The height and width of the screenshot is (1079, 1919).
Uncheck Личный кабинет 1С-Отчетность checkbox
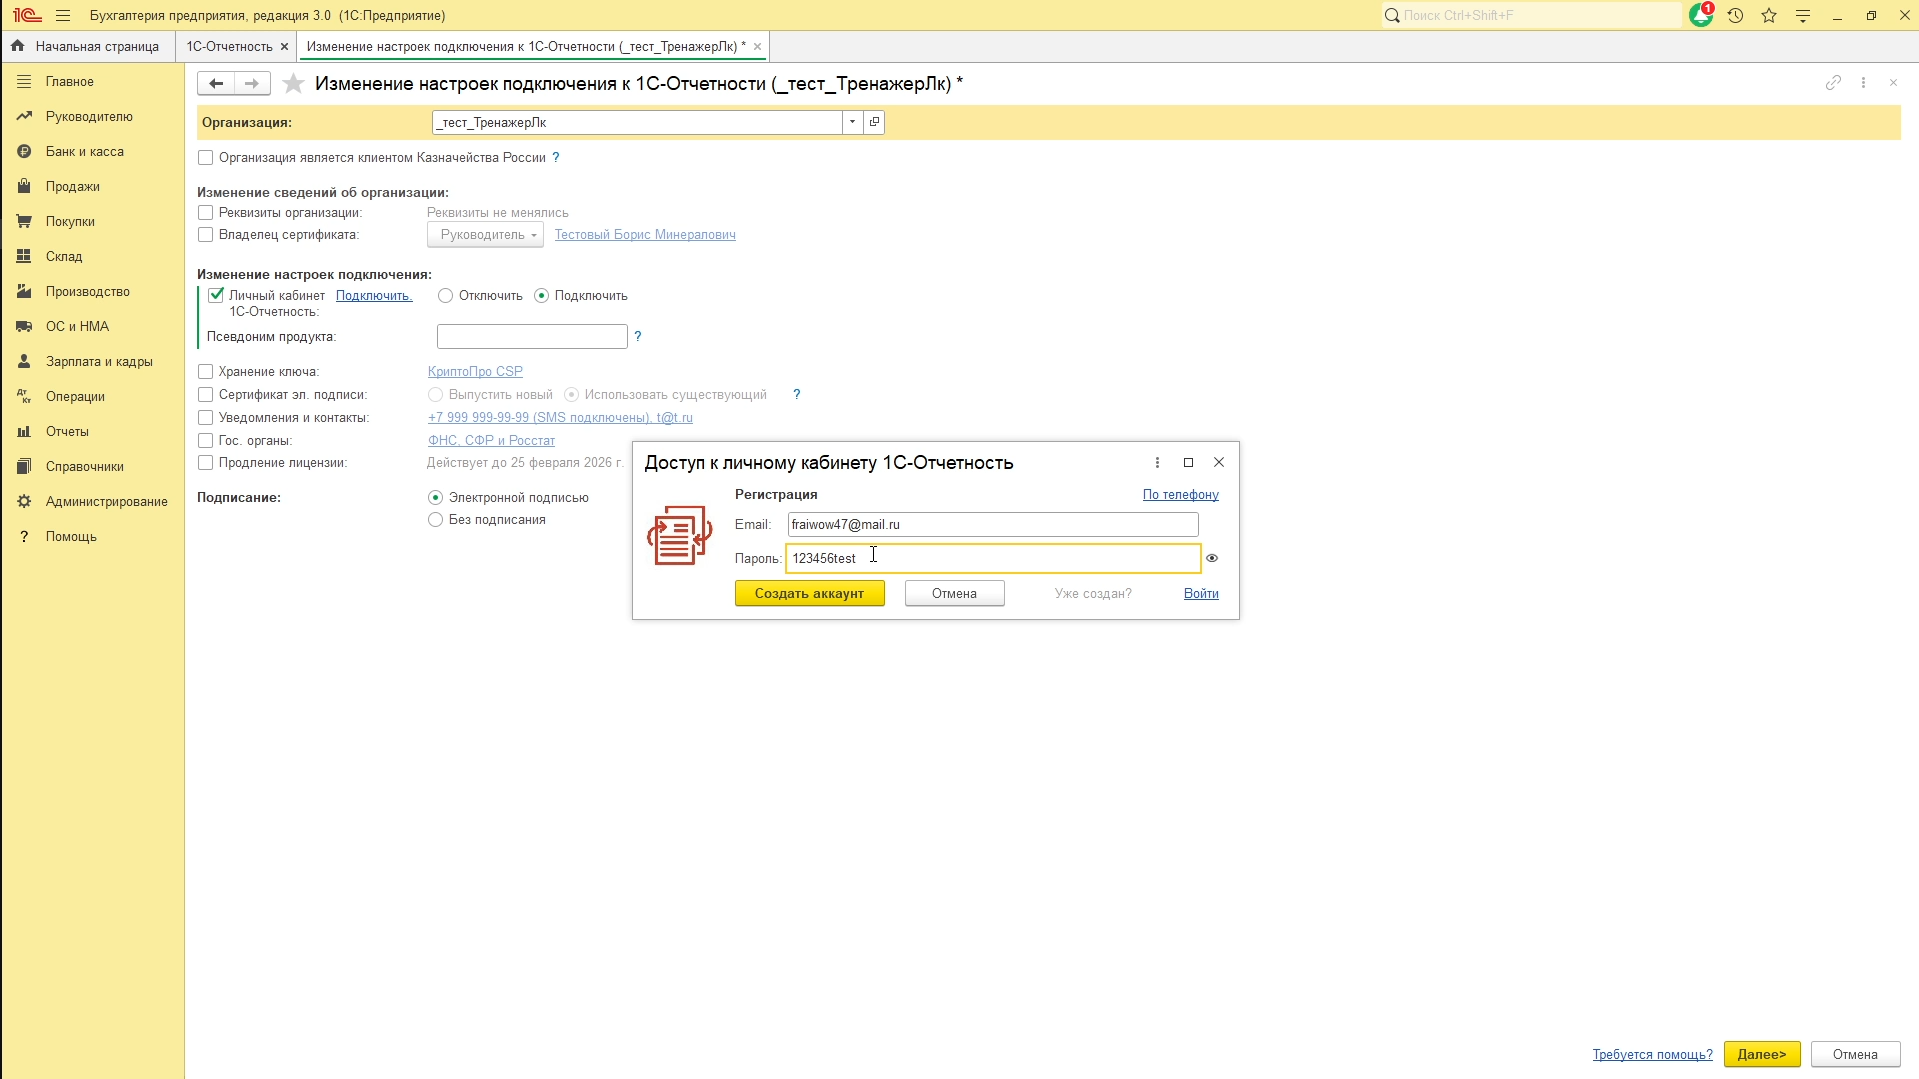click(216, 295)
